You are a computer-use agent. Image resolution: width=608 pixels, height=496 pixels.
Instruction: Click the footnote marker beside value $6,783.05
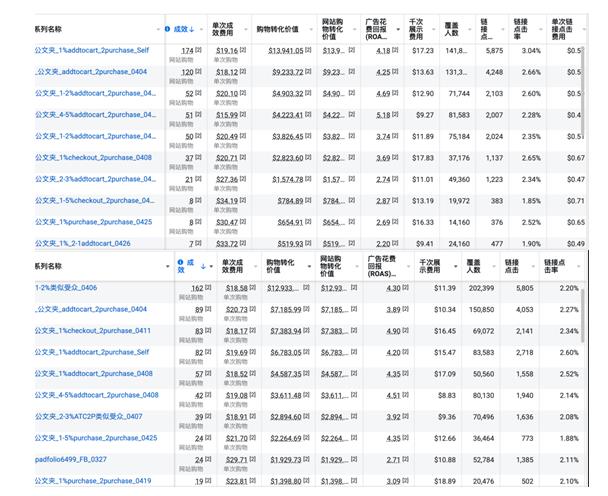[x=306, y=352]
